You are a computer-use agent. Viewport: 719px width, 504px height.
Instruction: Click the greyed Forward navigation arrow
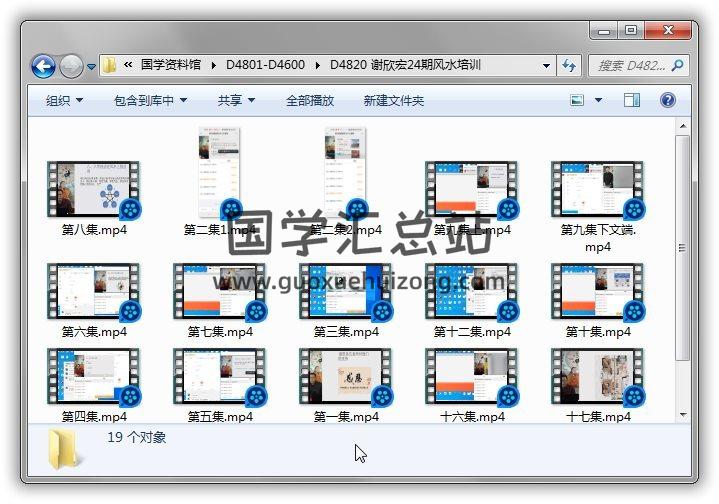[x=72, y=66]
